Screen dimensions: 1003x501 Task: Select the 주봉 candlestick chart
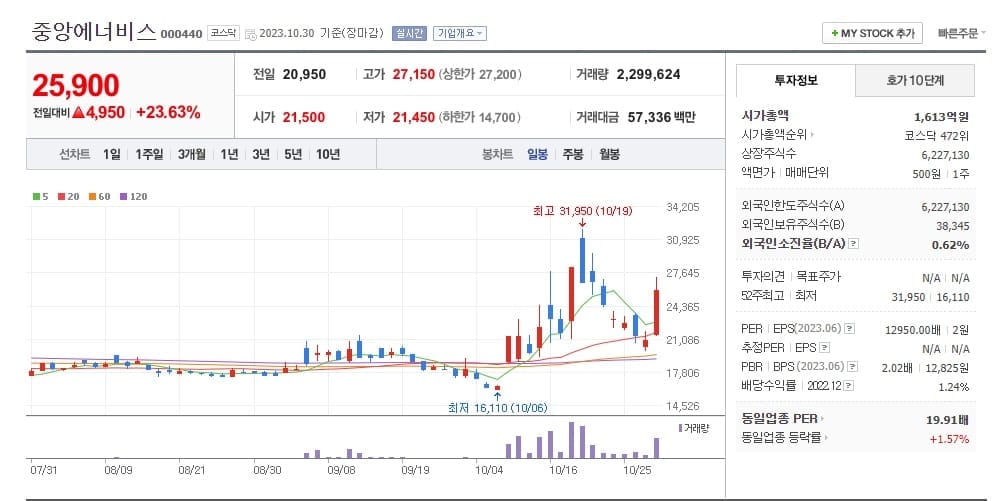573,154
